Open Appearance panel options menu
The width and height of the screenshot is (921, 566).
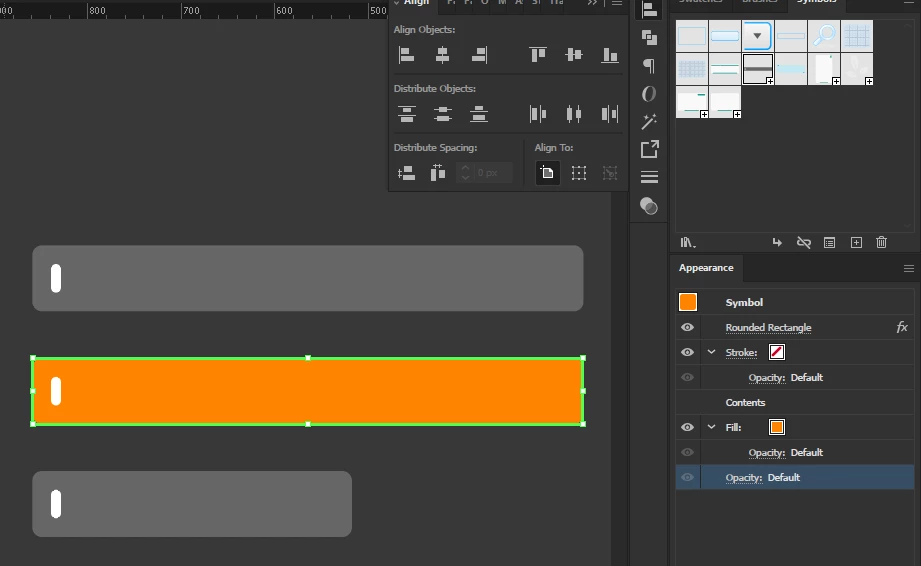[x=909, y=268]
